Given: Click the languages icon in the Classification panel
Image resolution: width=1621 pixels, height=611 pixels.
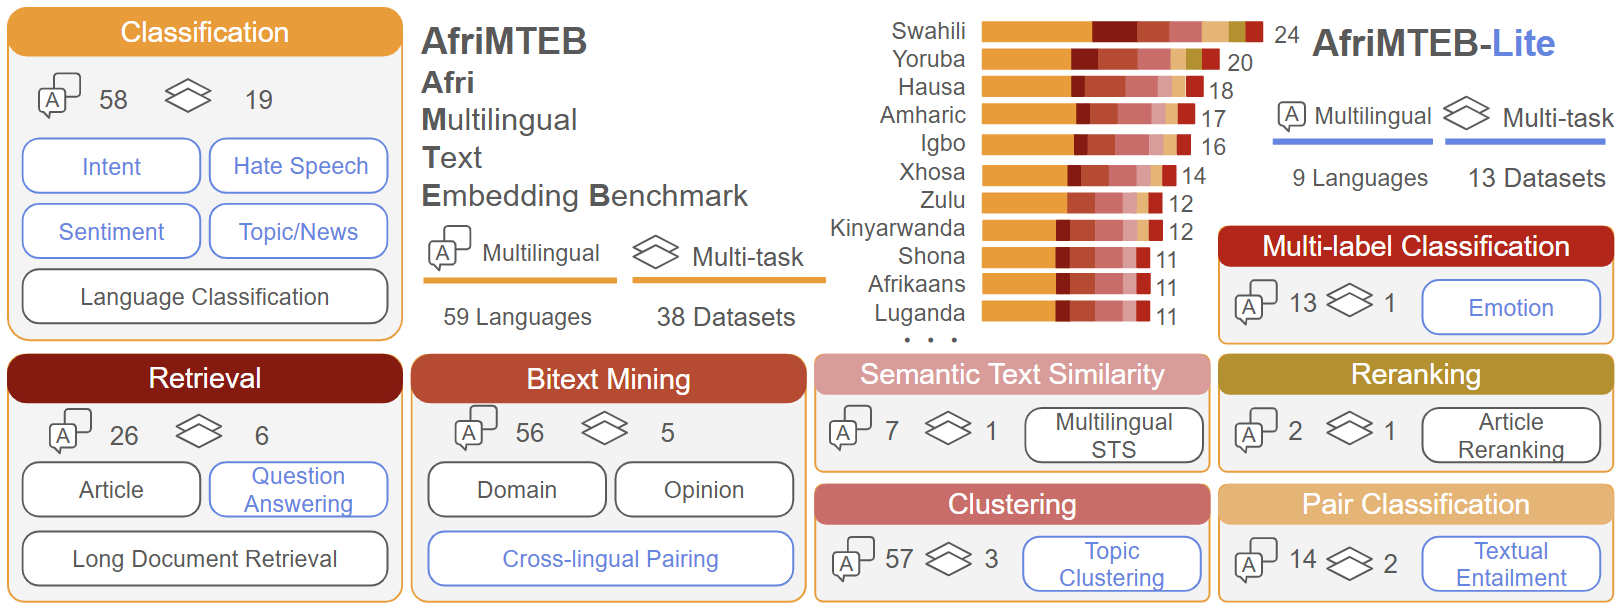Looking at the screenshot, I should point(58,96).
